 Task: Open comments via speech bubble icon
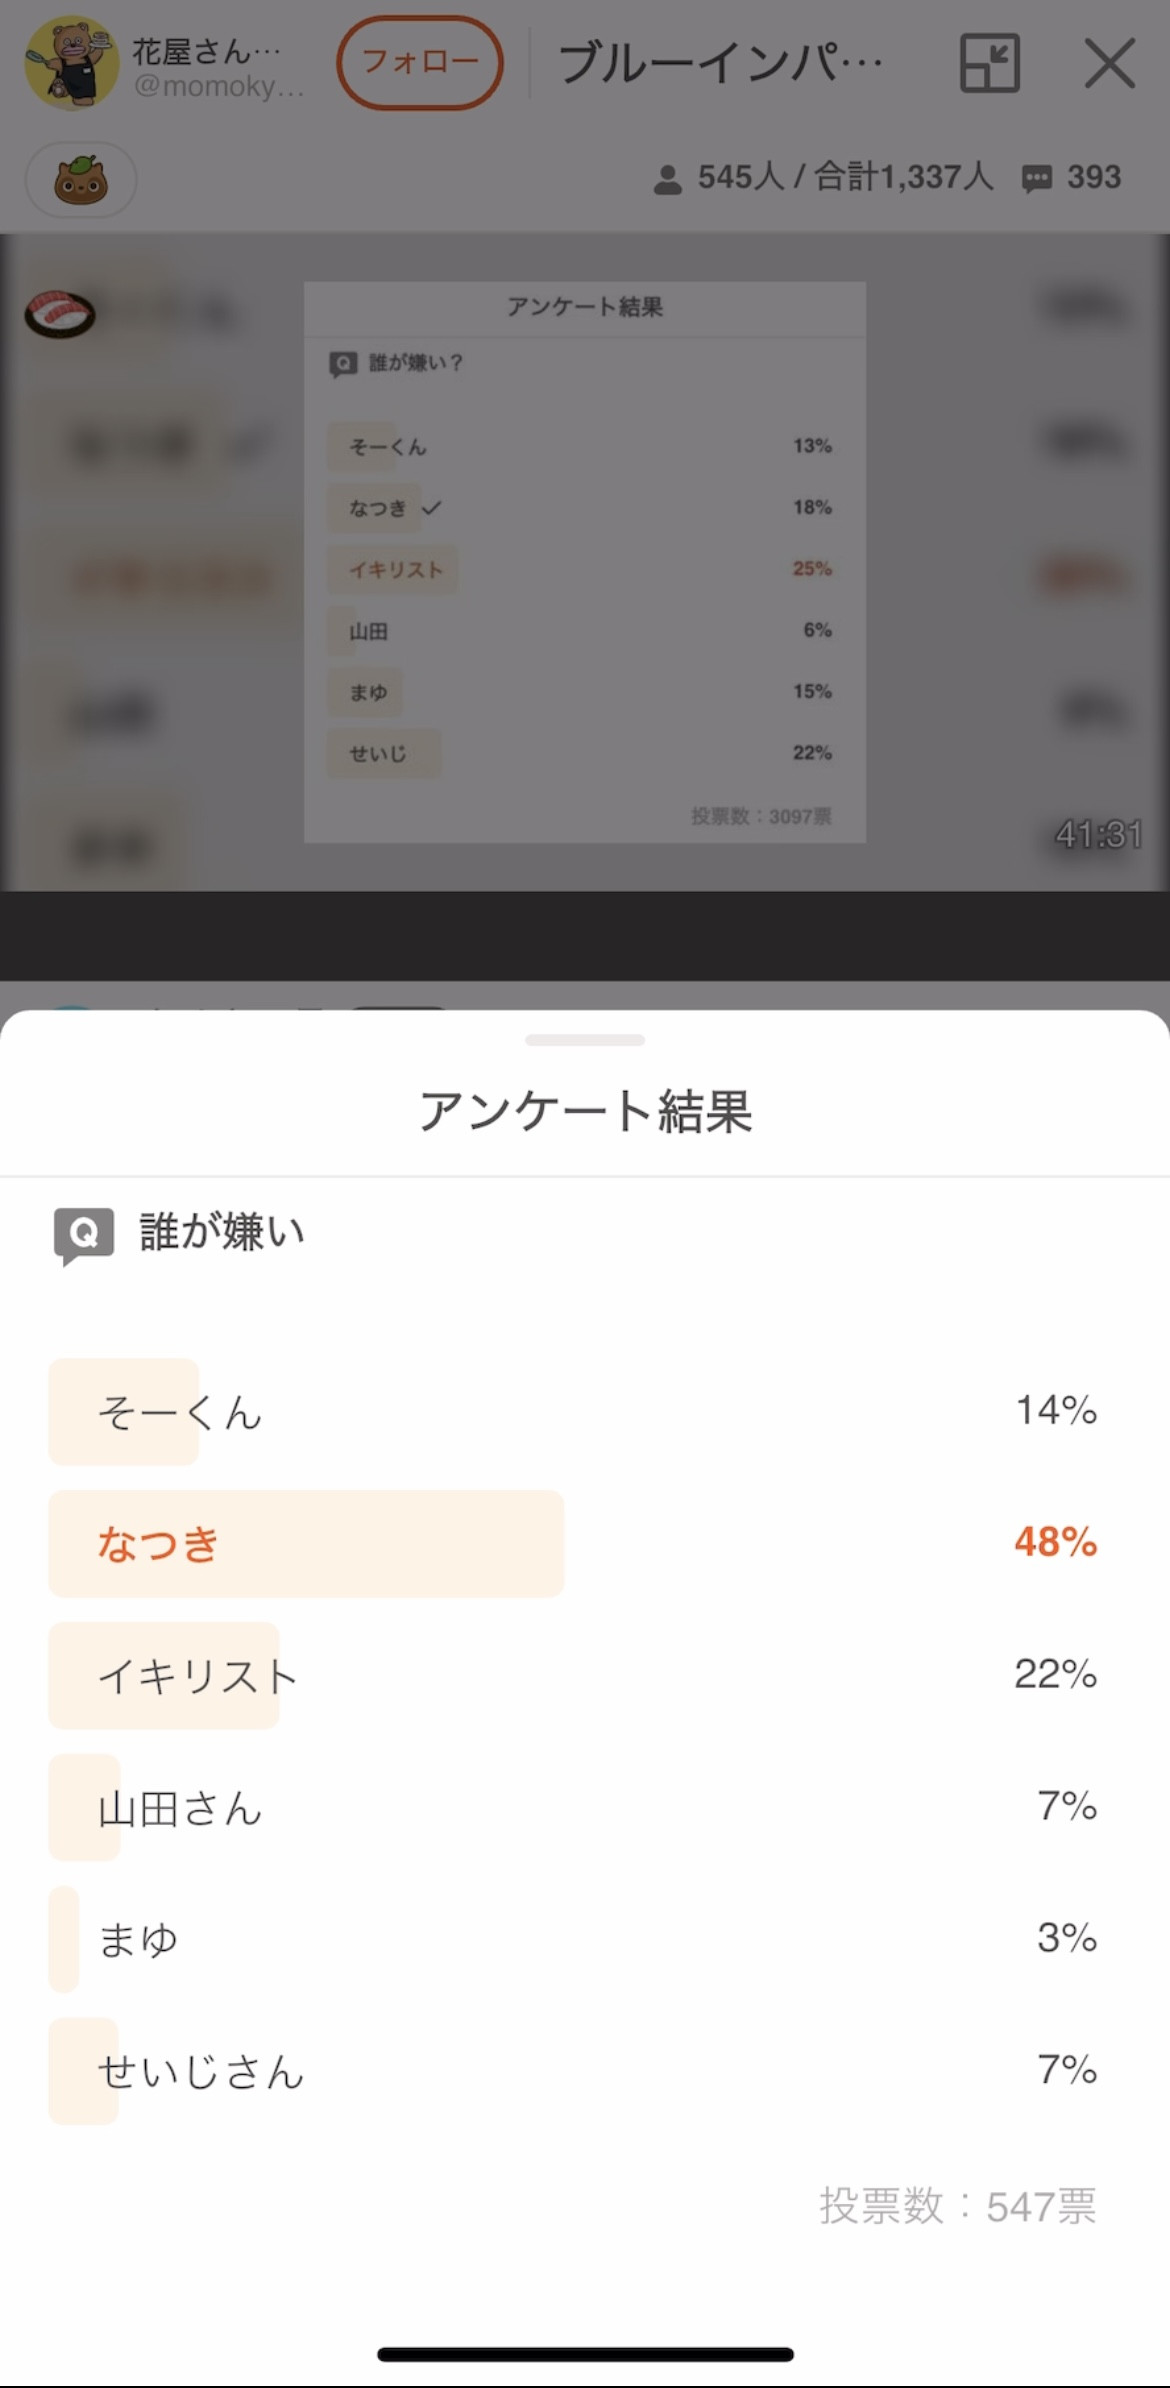tap(1037, 179)
